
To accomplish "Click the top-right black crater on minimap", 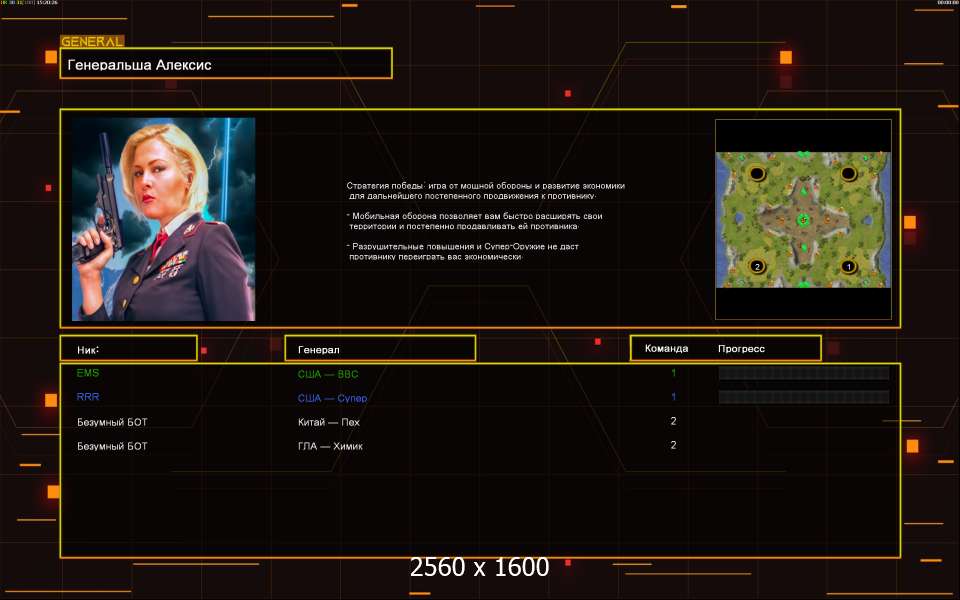I will (x=848, y=174).
